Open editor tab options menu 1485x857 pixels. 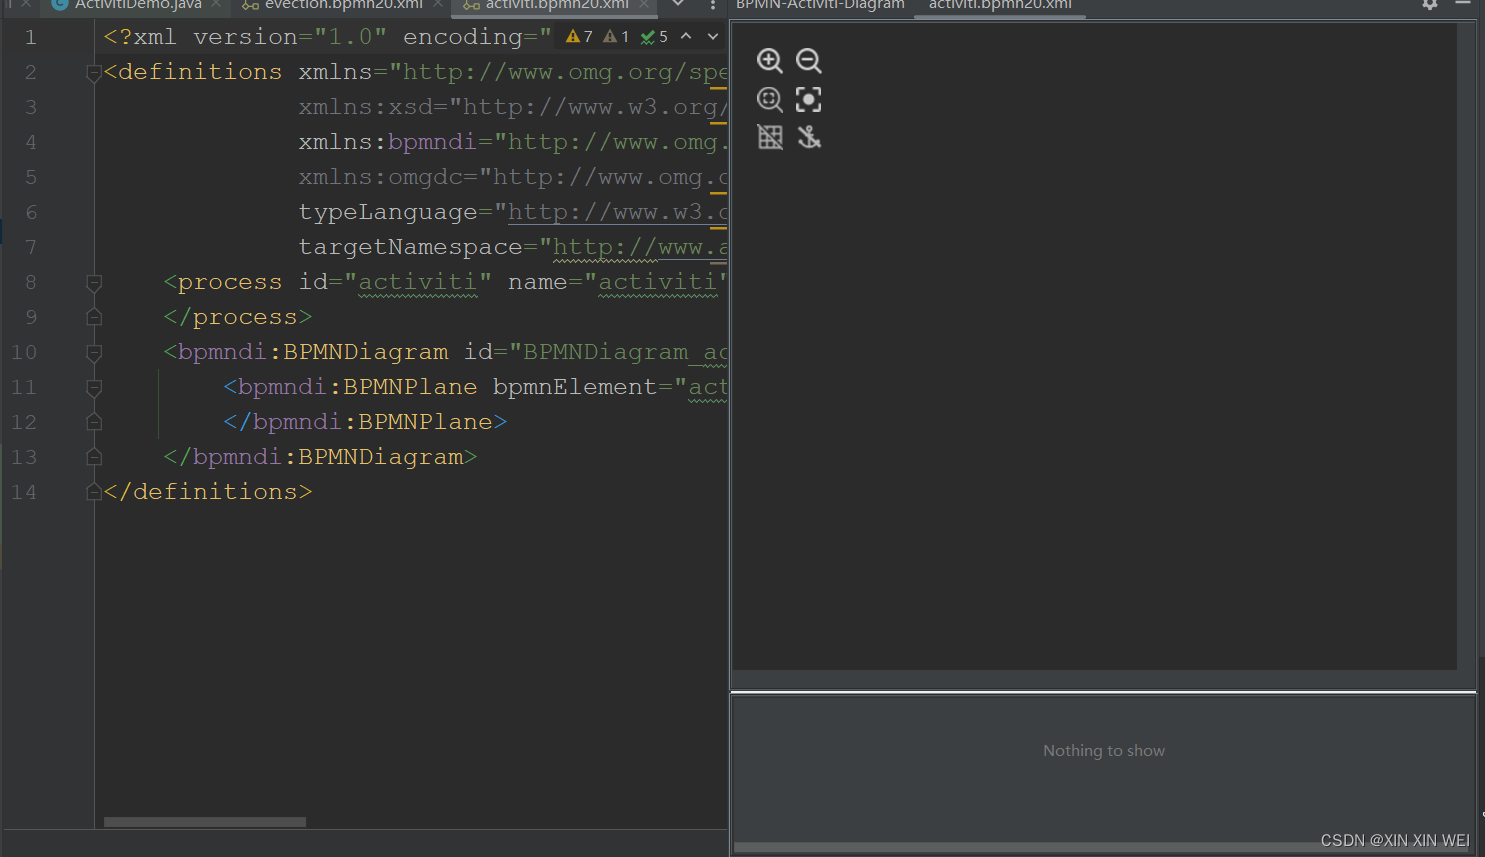coord(713,5)
